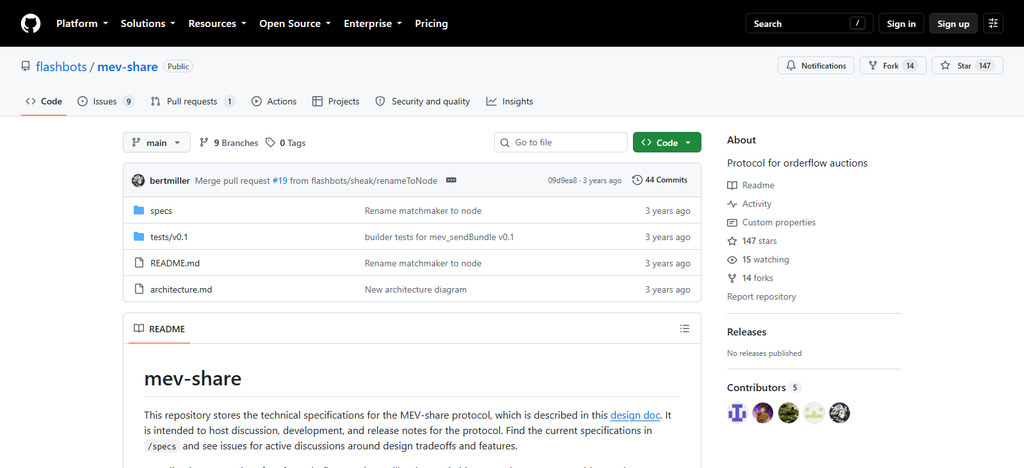
Task: Click the specs folder icon
Action: click(138, 210)
